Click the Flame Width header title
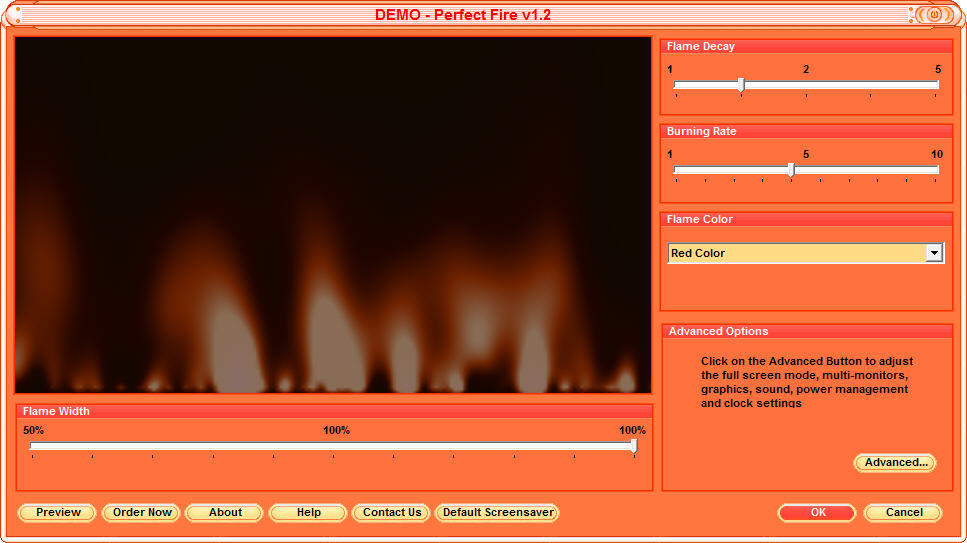The width and height of the screenshot is (967, 543). (x=56, y=411)
